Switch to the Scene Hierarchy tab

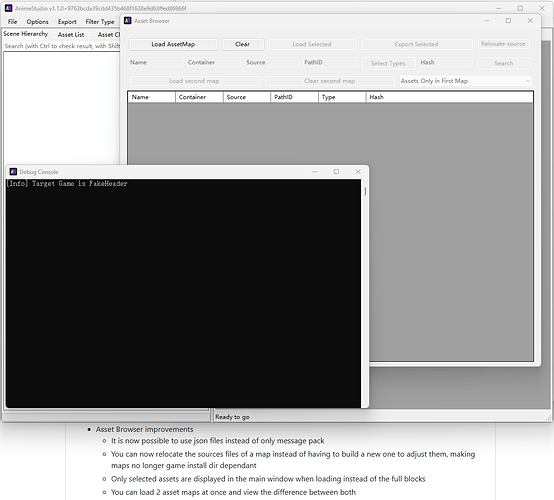pos(25,34)
